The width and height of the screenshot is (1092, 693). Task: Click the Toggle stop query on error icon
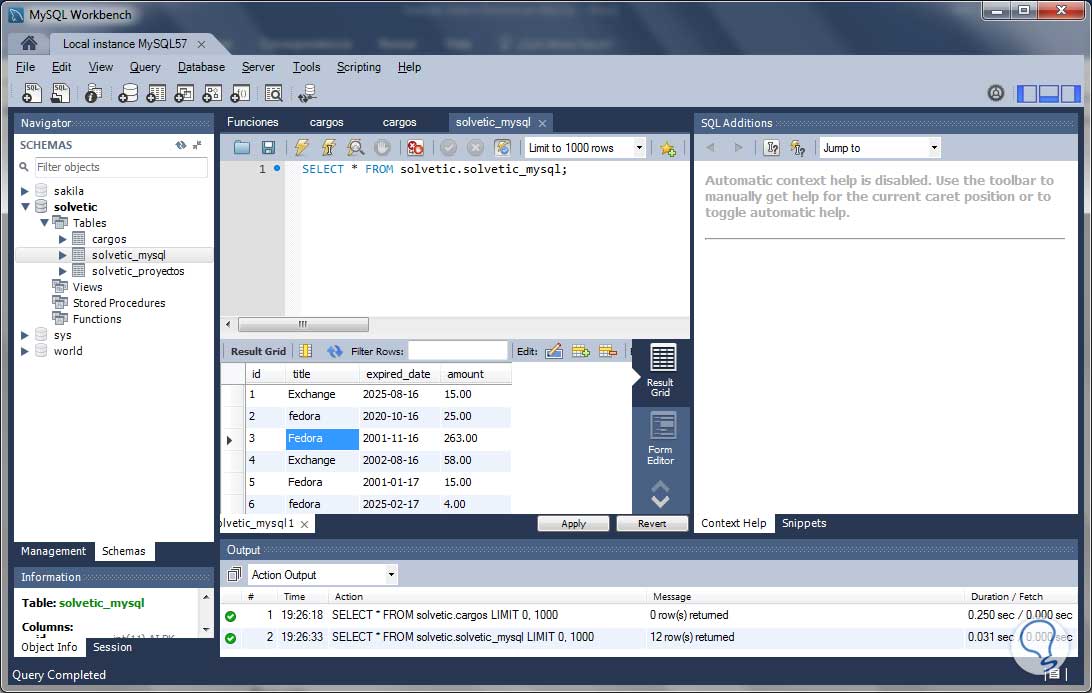point(415,147)
